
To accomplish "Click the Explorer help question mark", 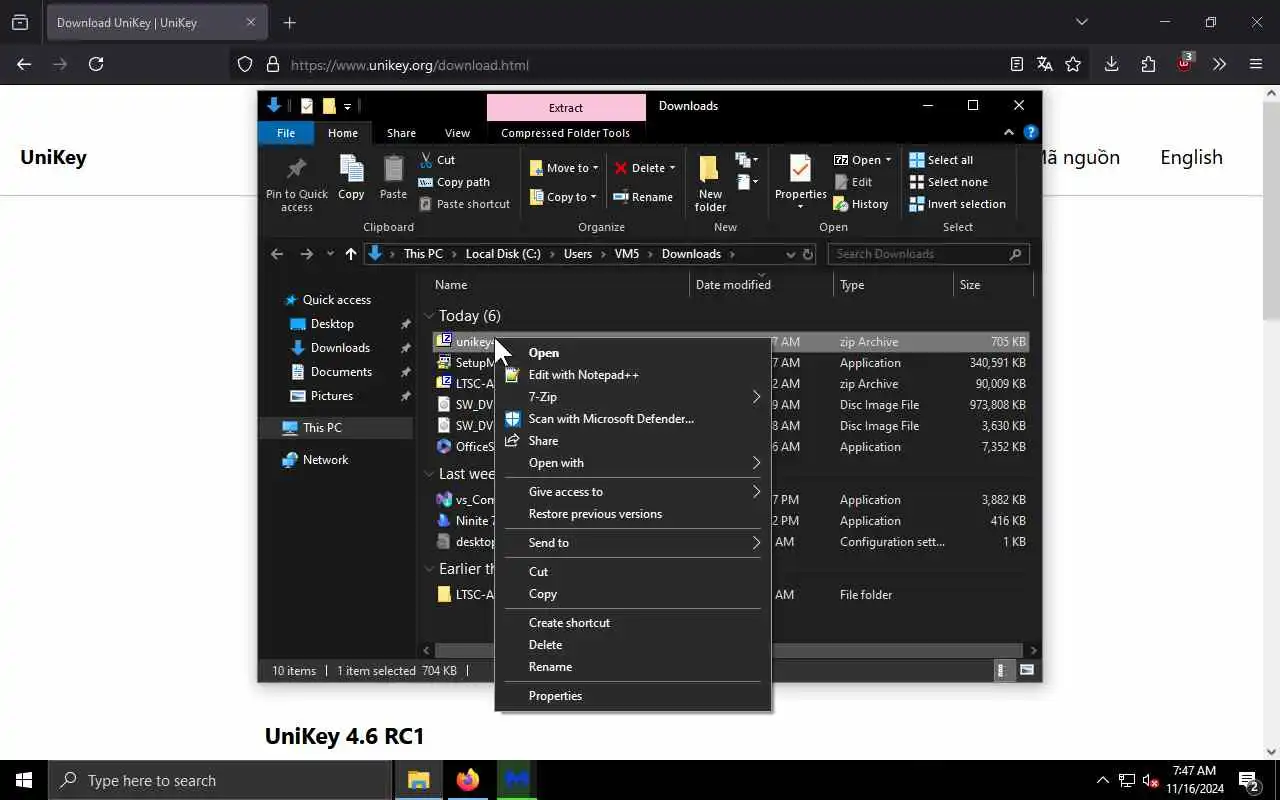I will click(x=1030, y=132).
